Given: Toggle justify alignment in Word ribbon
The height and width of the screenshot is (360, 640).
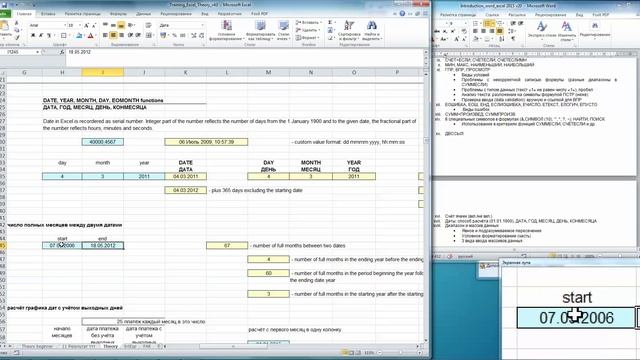Looking at the screenshot, I should (499, 31).
